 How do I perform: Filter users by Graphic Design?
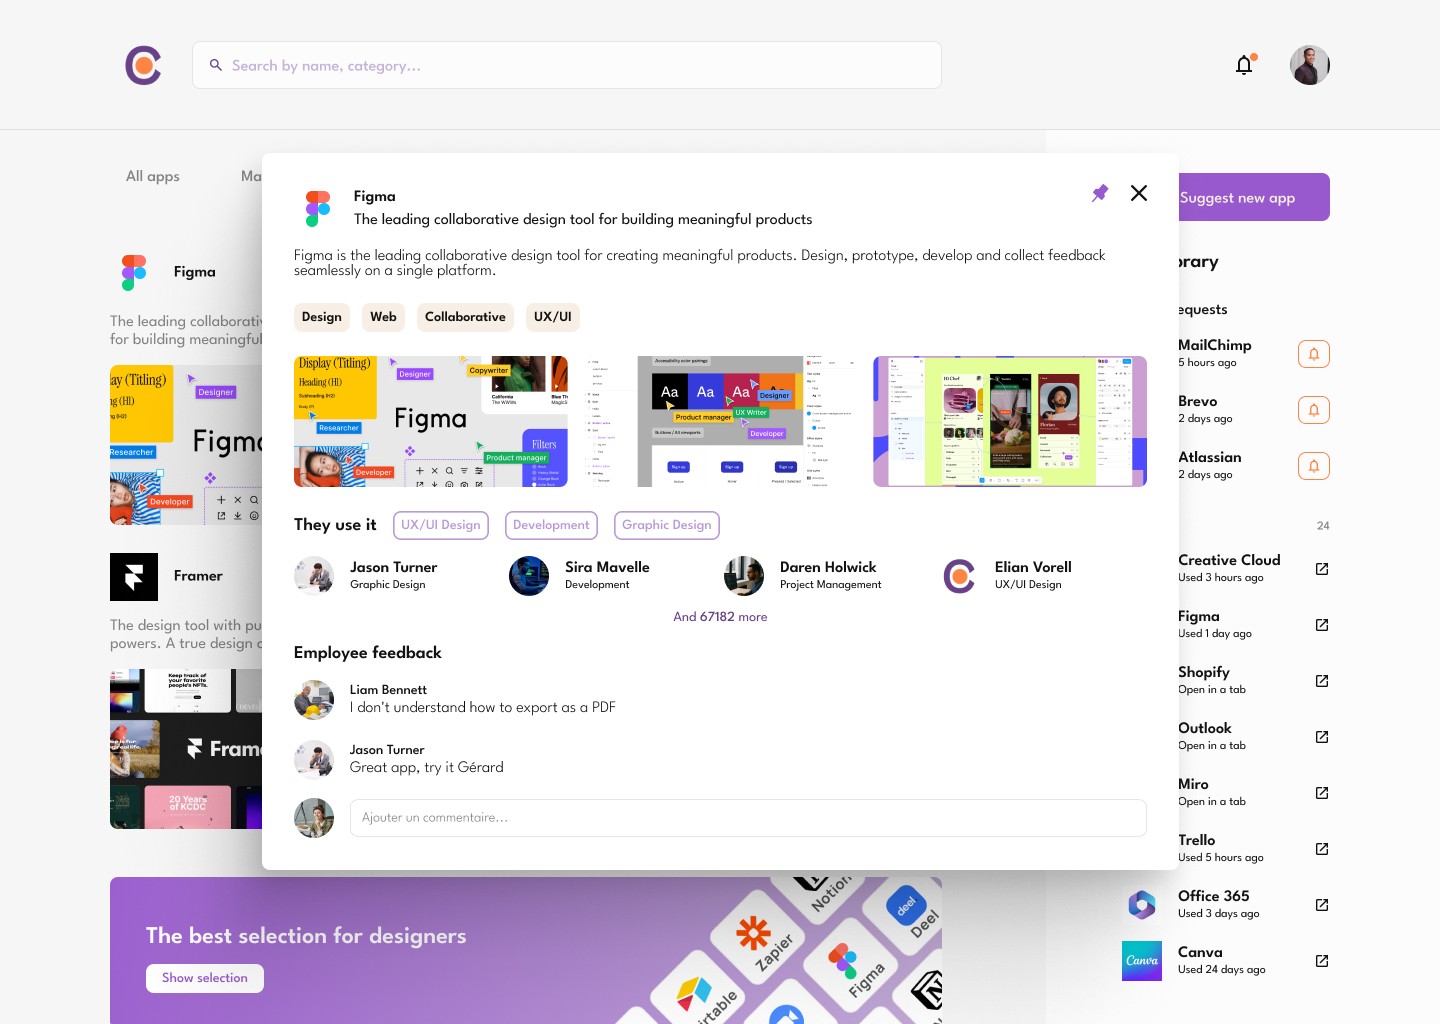click(667, 525)
